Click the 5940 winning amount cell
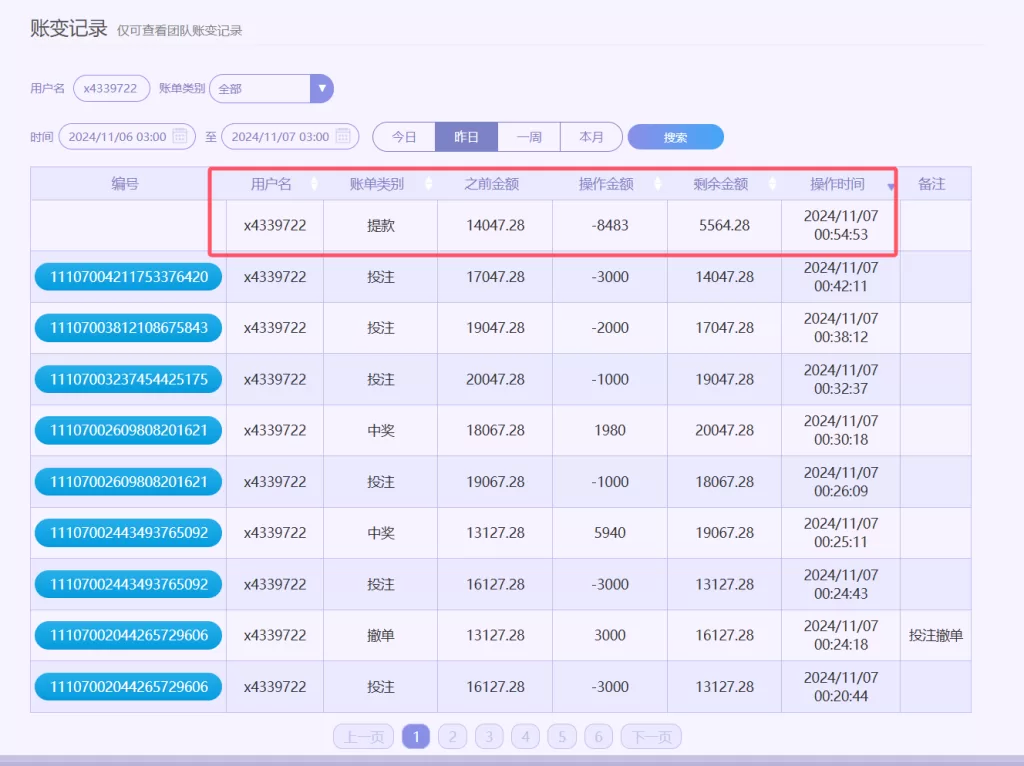The image size is (1024, 766). pyautogui.click(x=610, y=533)
